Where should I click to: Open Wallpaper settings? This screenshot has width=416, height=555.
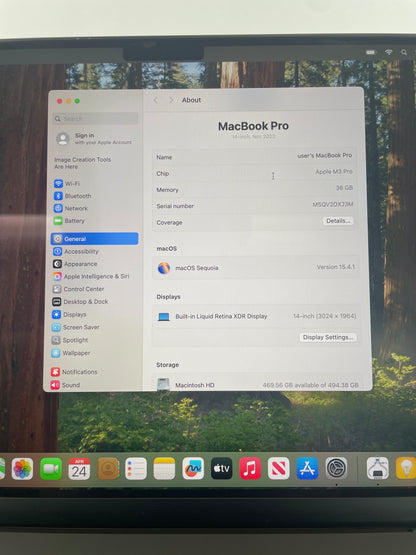[x=71, y=353]
